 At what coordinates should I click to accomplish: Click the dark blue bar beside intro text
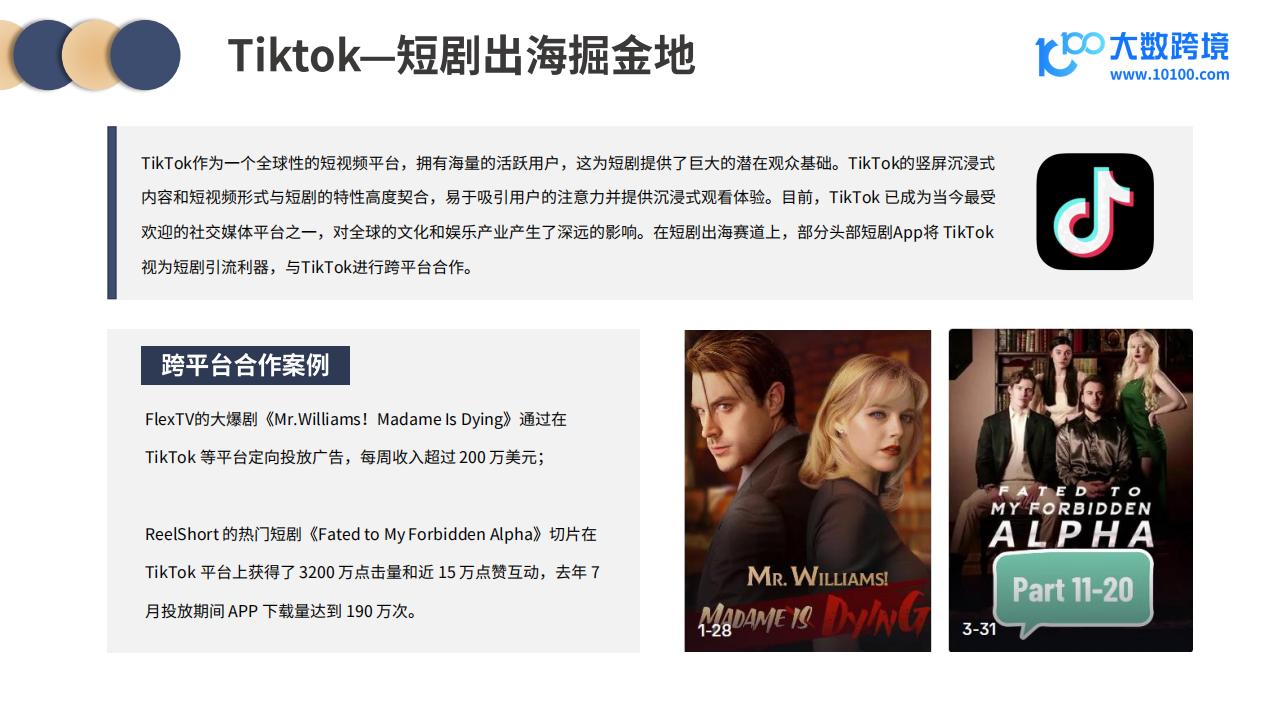click(x=112, y=212)
